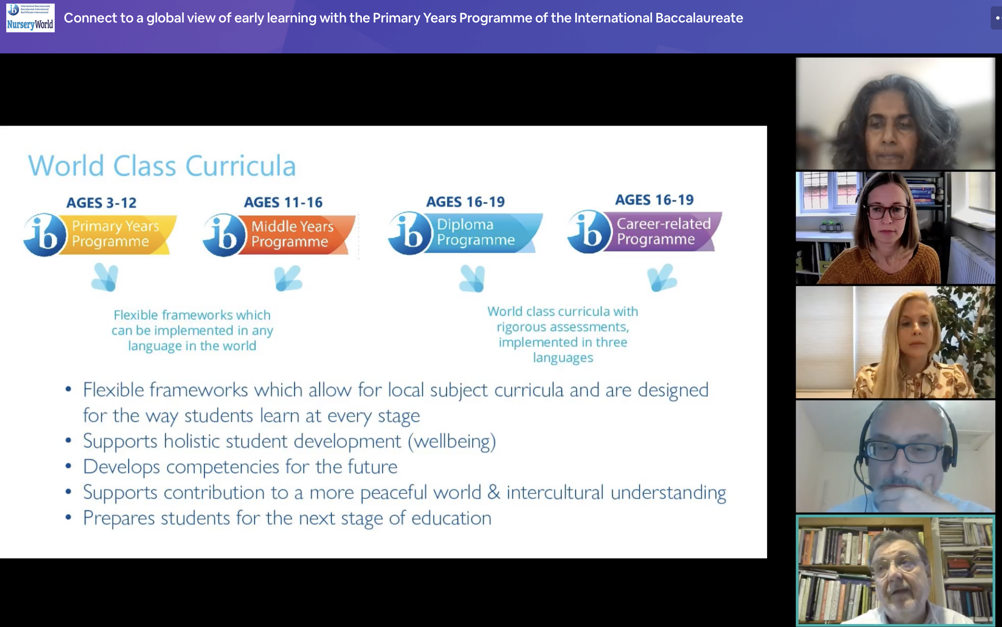The height and width of the screenshot is (627, 1002).
Task: Click the AGES 16-19 label above Diploma Programme
Action: point(465,201)
